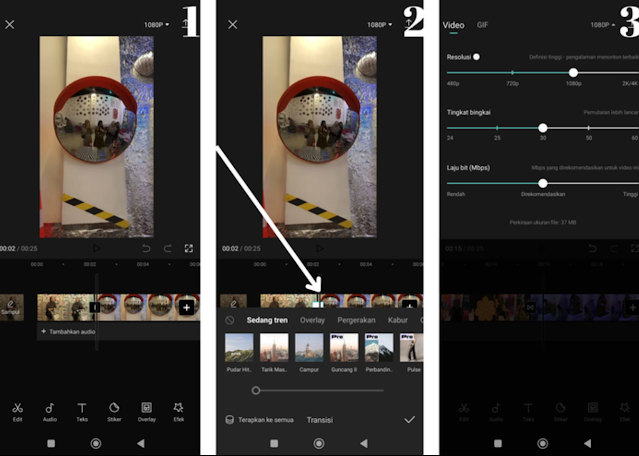Select 25 on the frame rate scale

(x=497, y=138)
